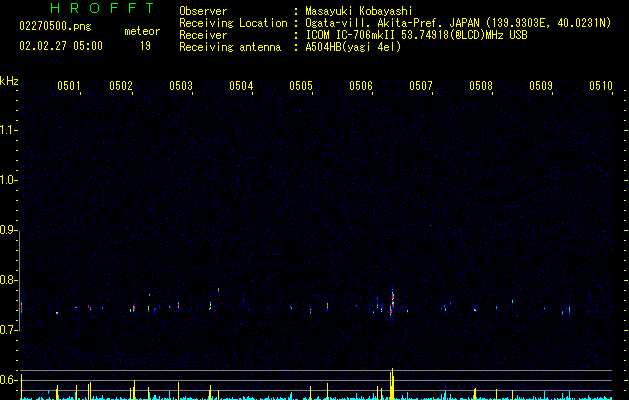Click the 0502 time marker
Viewport: 629px width, 400px height.
(x=121, y=86)
